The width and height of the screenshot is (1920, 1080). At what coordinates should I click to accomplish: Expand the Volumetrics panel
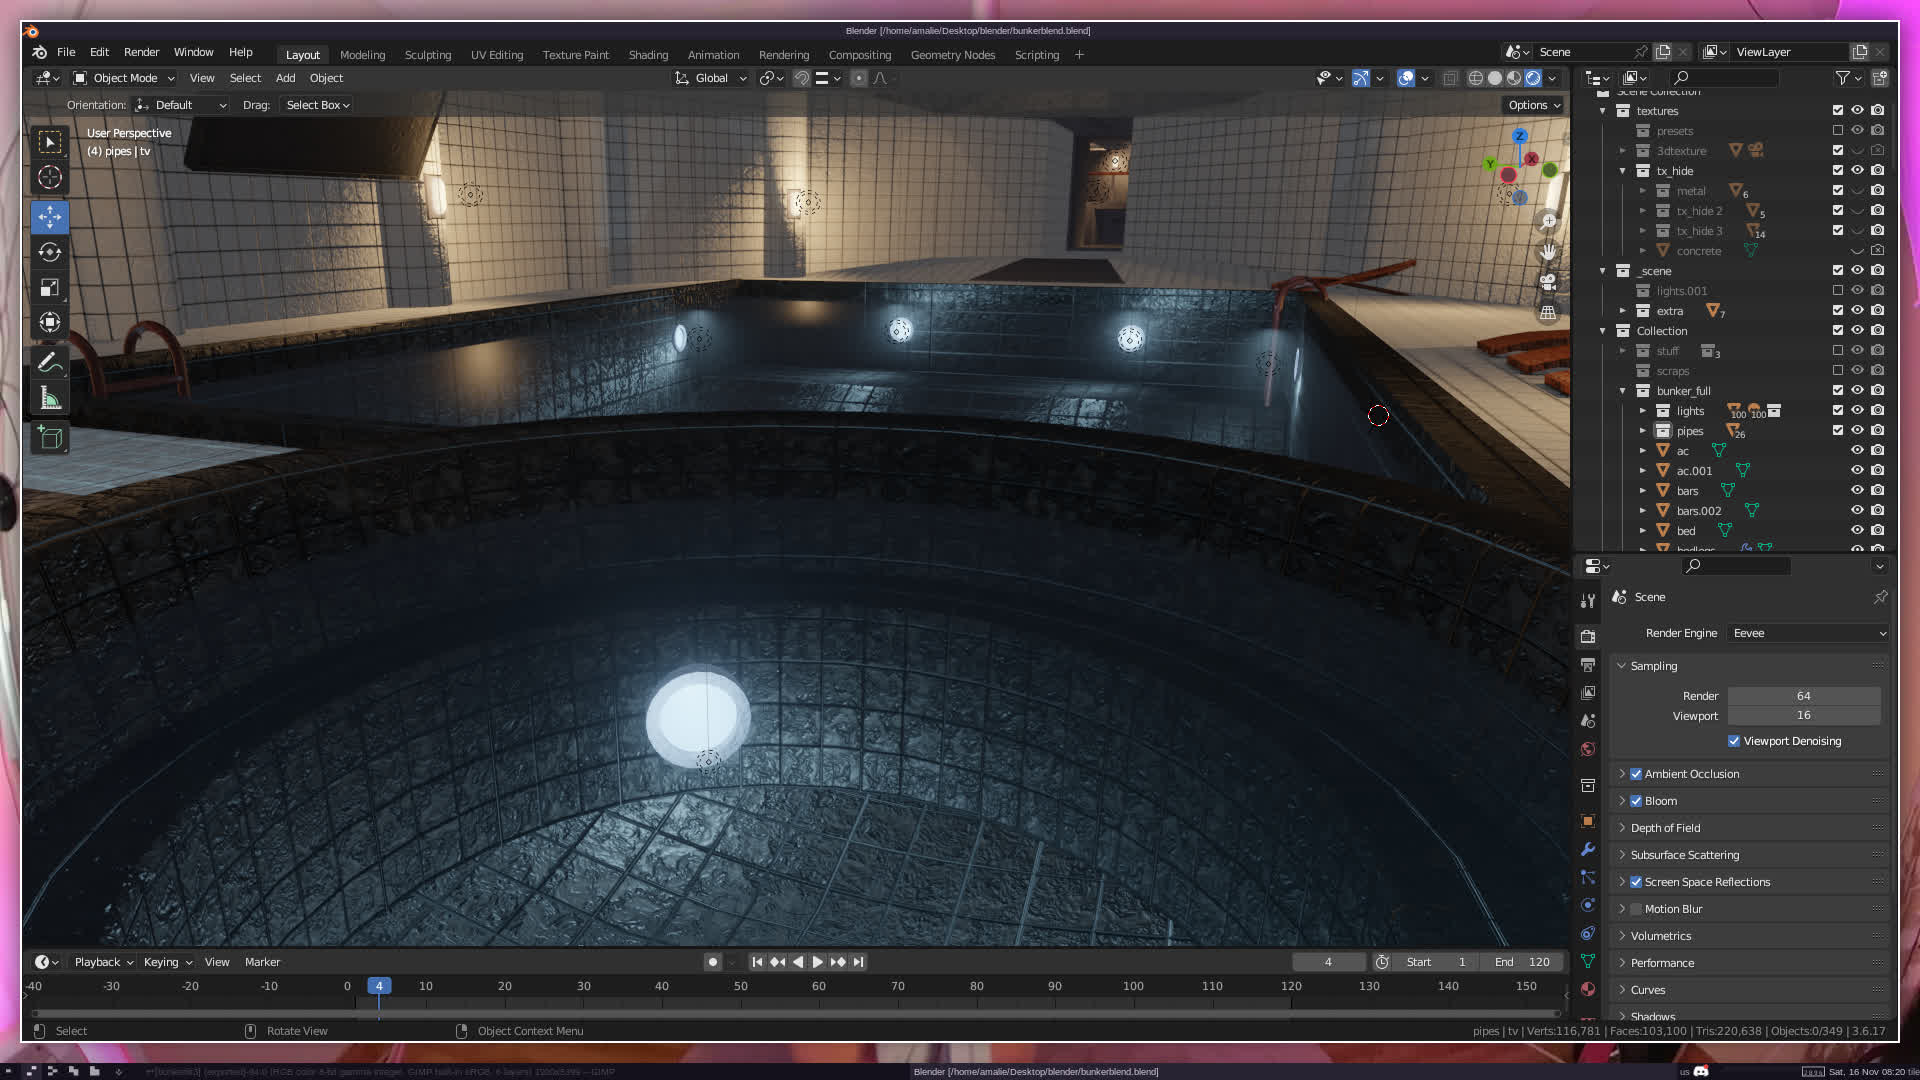point(1660,936)
